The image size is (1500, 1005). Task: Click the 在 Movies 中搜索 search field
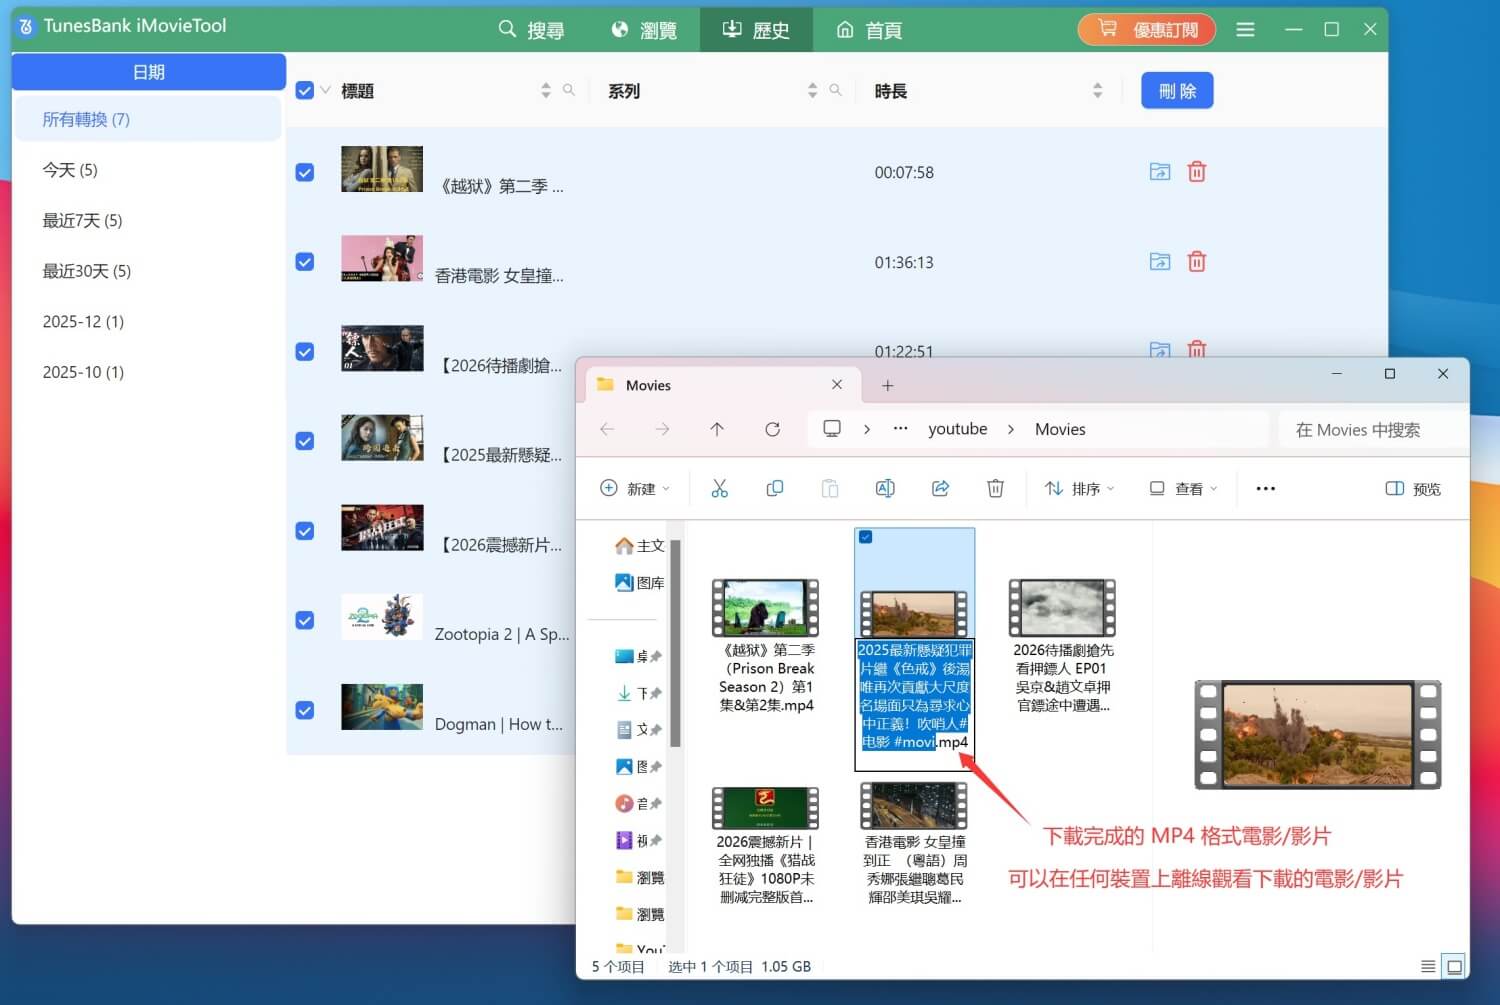tap(1357, 429)
